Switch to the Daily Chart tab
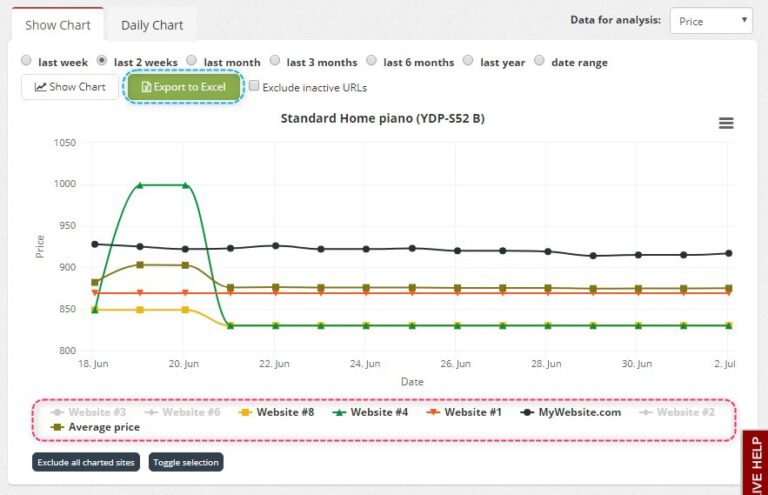This screenshot has height=495, width=768. (151, 25)
